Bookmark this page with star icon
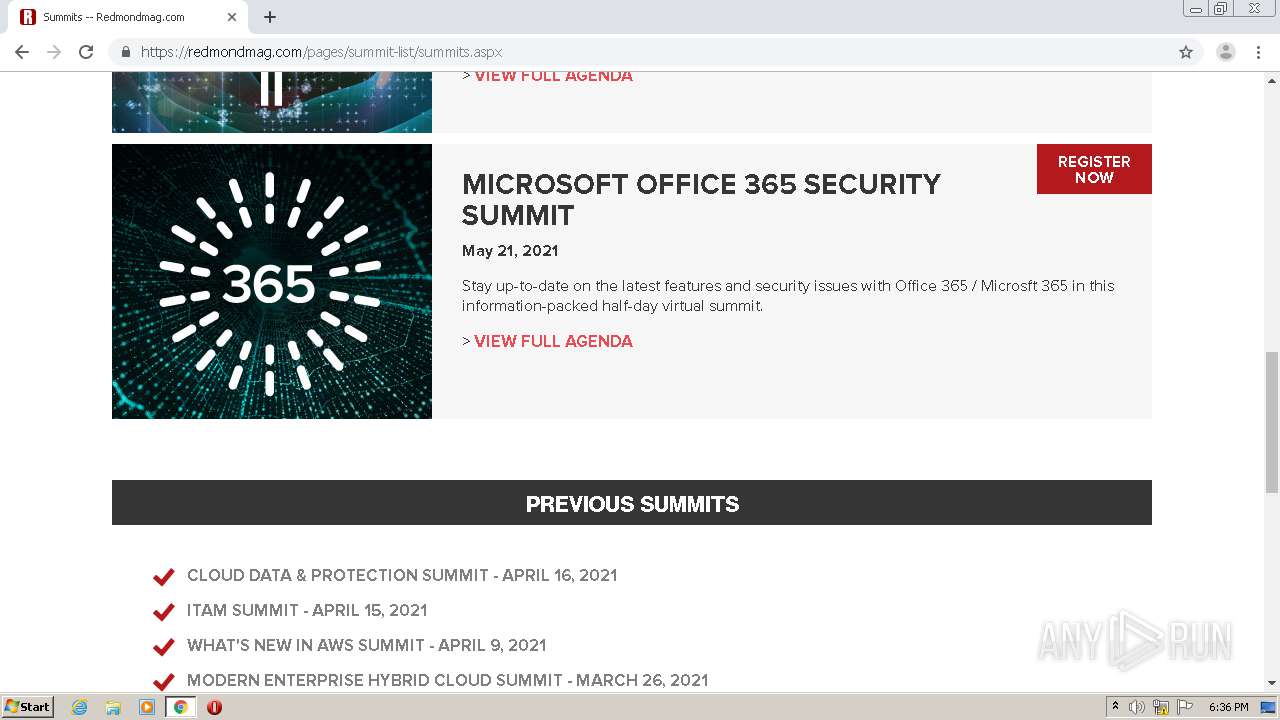Viewport: 1280px width, 720px height. [1186, 52]
